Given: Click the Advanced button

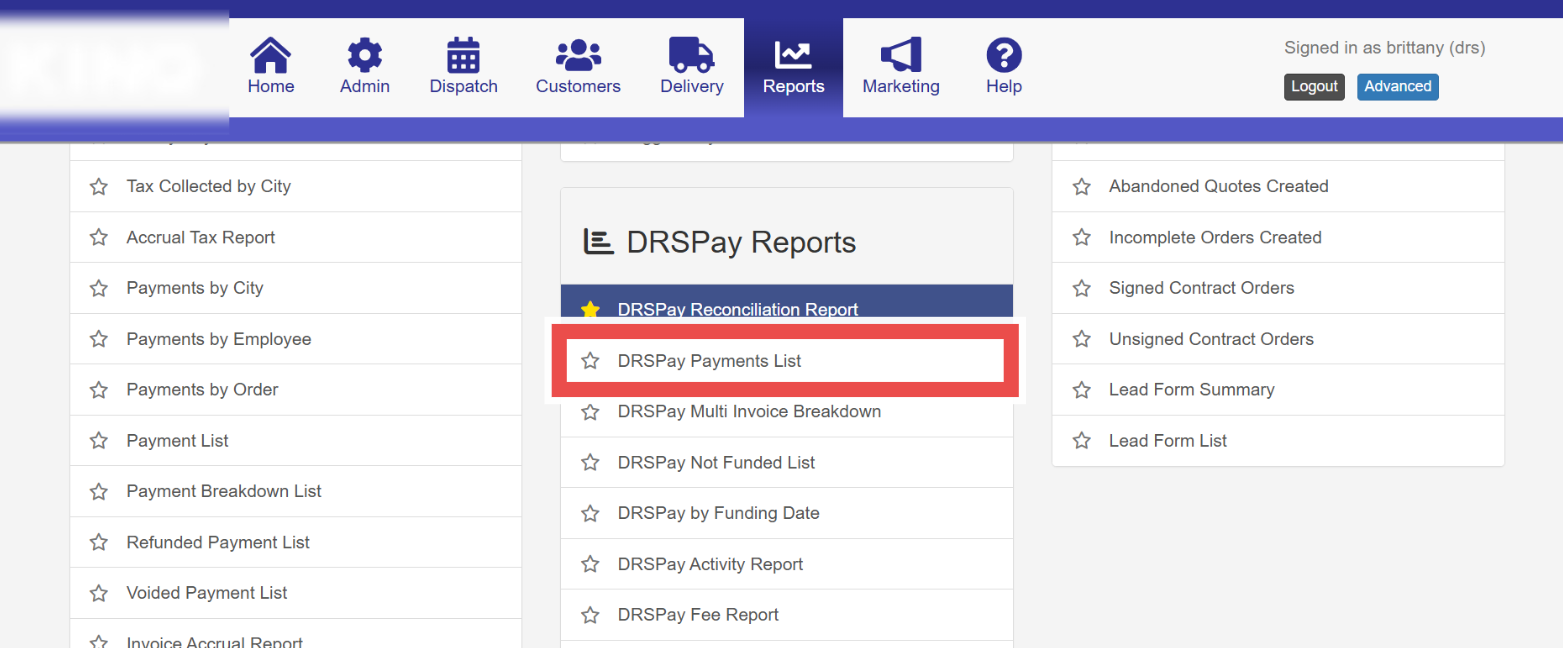Looking at the screenshot, I should tap(1398, 86).
